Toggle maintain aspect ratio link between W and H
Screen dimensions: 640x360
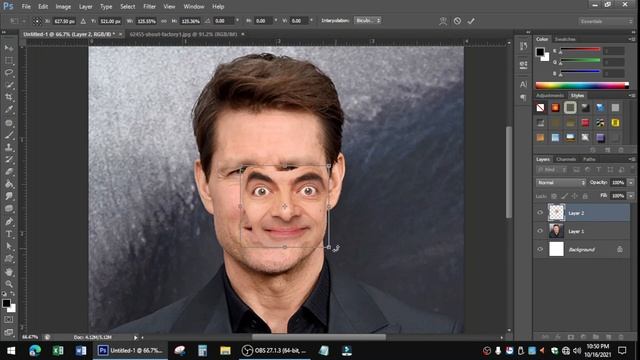coord(164,21)
